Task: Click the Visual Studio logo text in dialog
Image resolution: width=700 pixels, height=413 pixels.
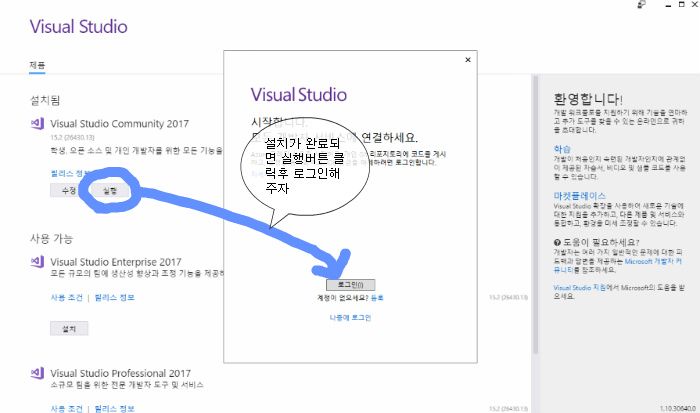Action: click(299, 95)
